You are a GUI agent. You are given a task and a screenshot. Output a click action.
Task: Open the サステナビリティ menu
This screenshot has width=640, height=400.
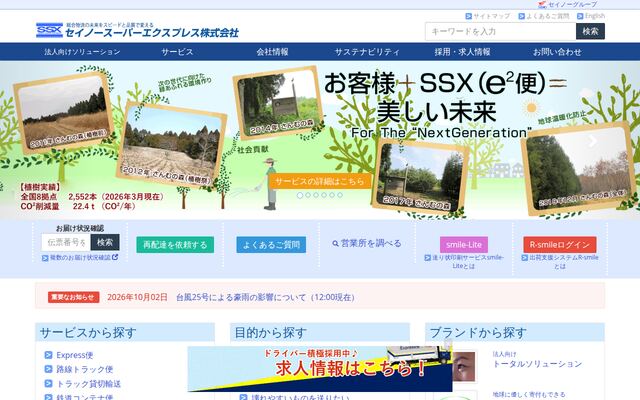[x=367, y=52]
